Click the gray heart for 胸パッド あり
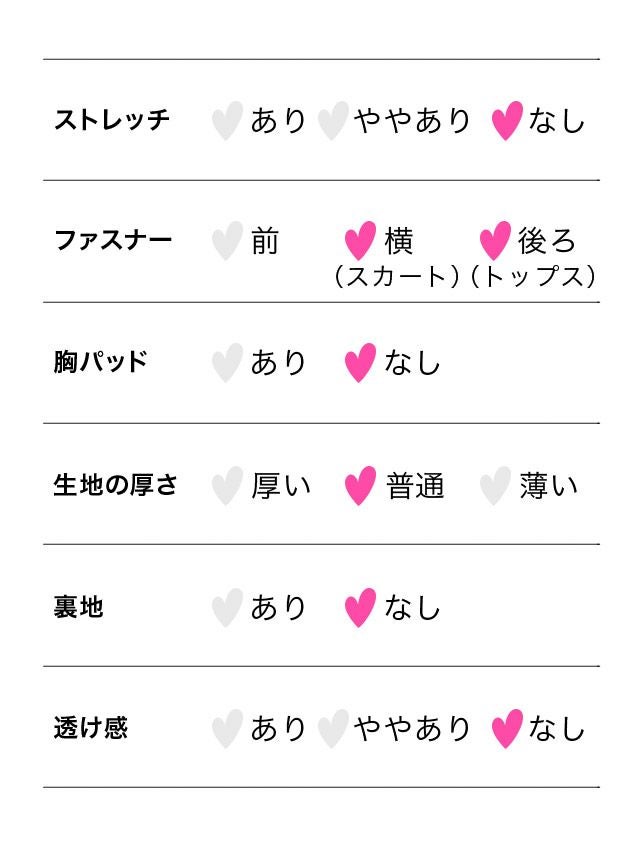Screen dimensions: 640x854 [x=228, y=363]
